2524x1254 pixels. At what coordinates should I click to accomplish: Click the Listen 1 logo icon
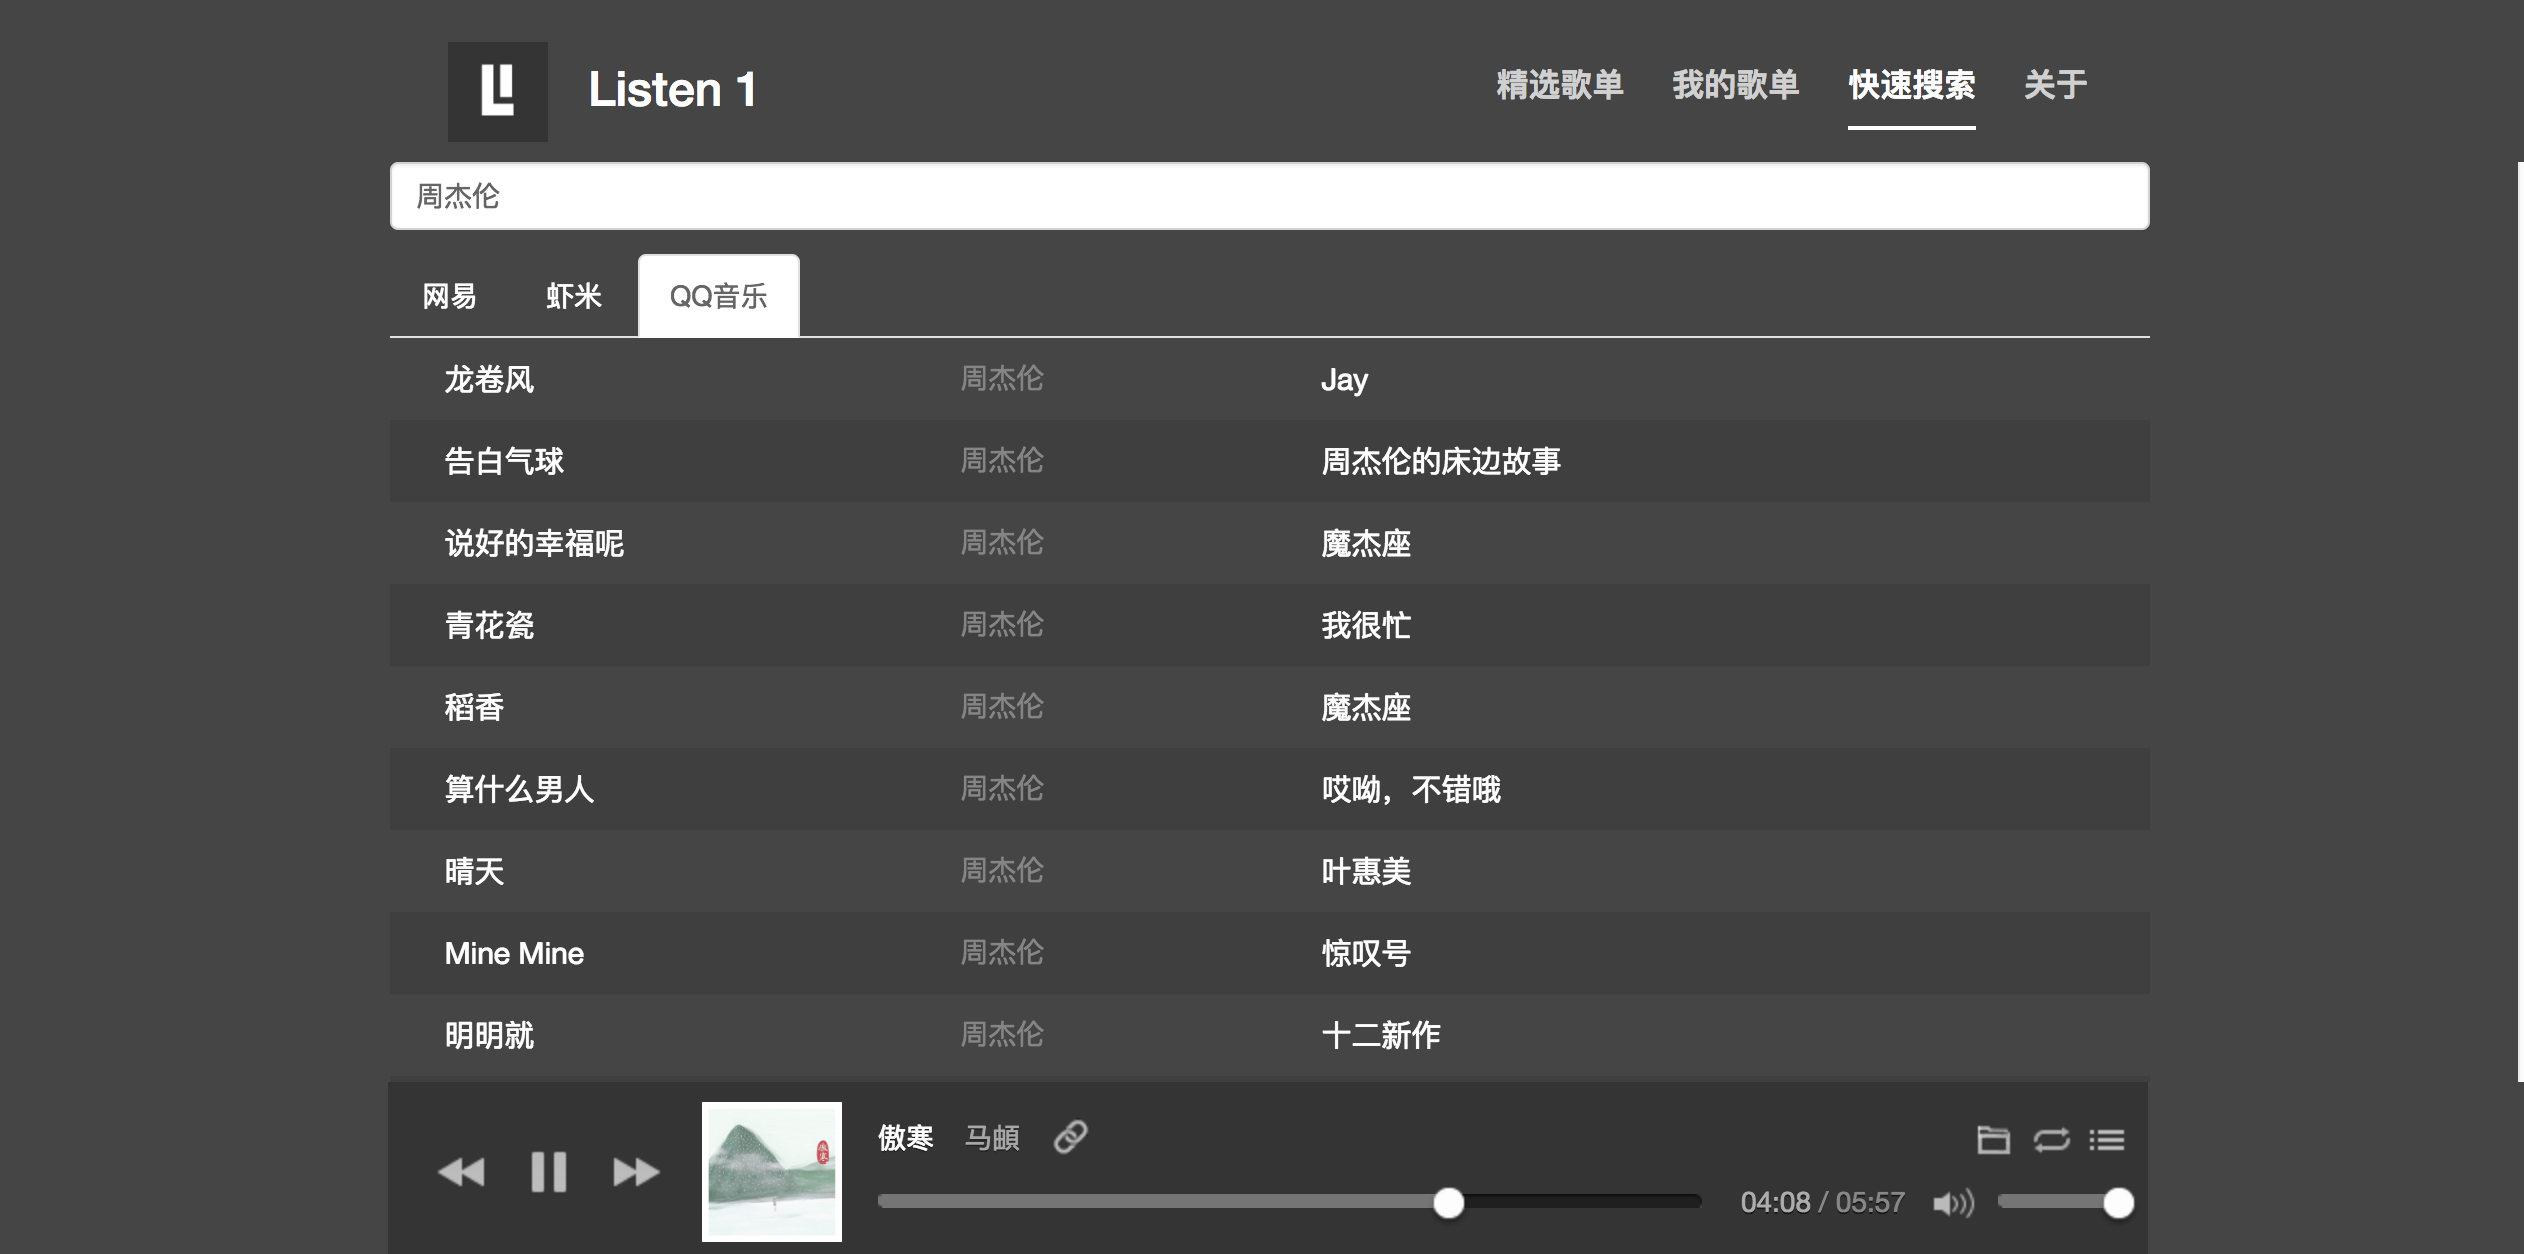coord(498,91)
